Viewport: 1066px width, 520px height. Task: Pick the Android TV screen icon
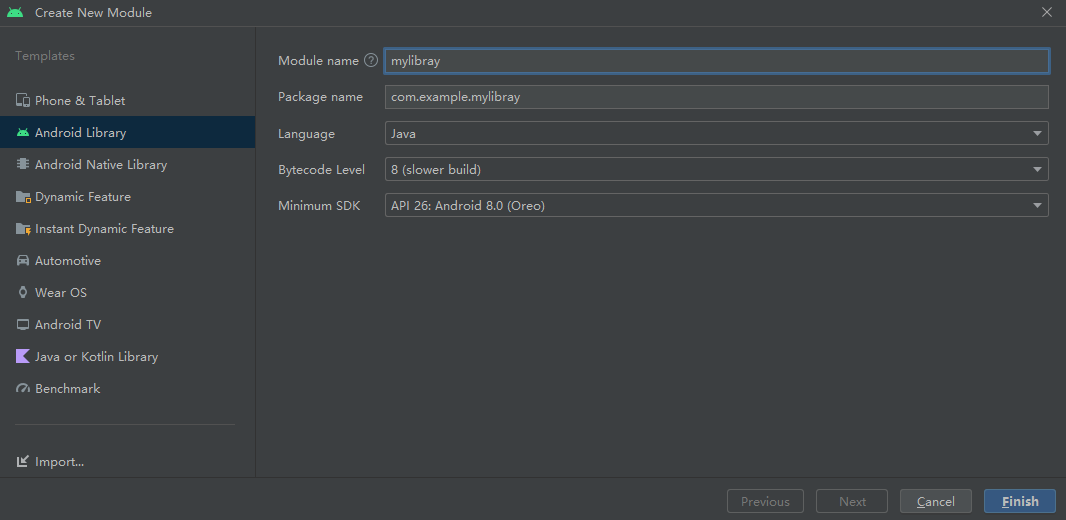[x=23, y=324]
